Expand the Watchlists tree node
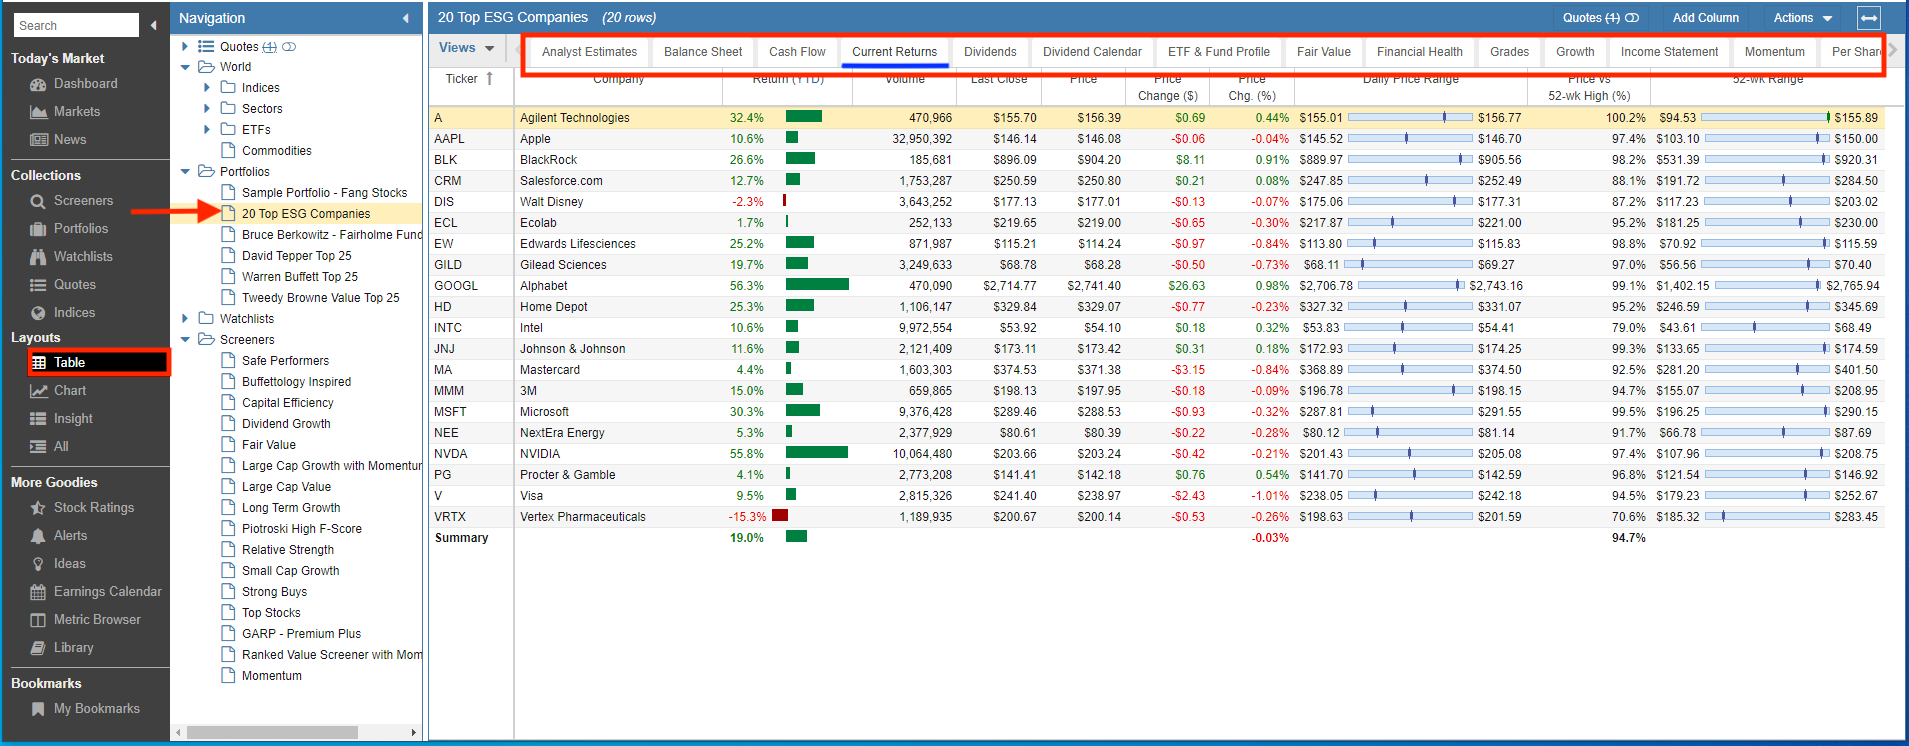1909x746 pixels. coord(185,319)
